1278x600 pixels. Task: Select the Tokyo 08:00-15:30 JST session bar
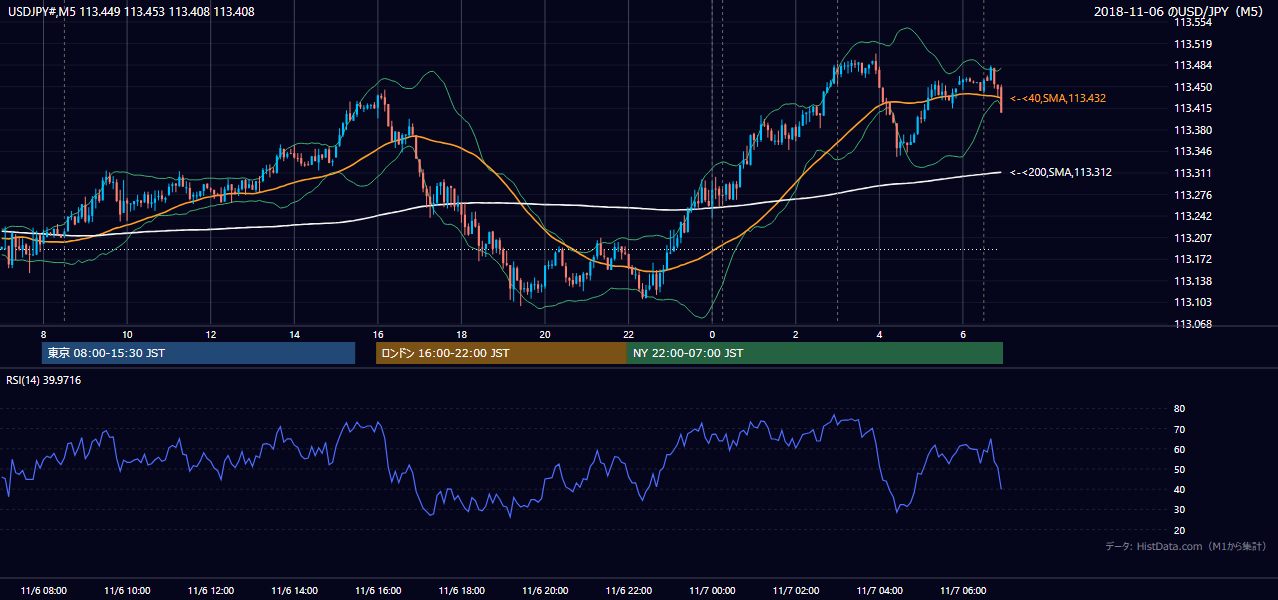coord(198,353)
